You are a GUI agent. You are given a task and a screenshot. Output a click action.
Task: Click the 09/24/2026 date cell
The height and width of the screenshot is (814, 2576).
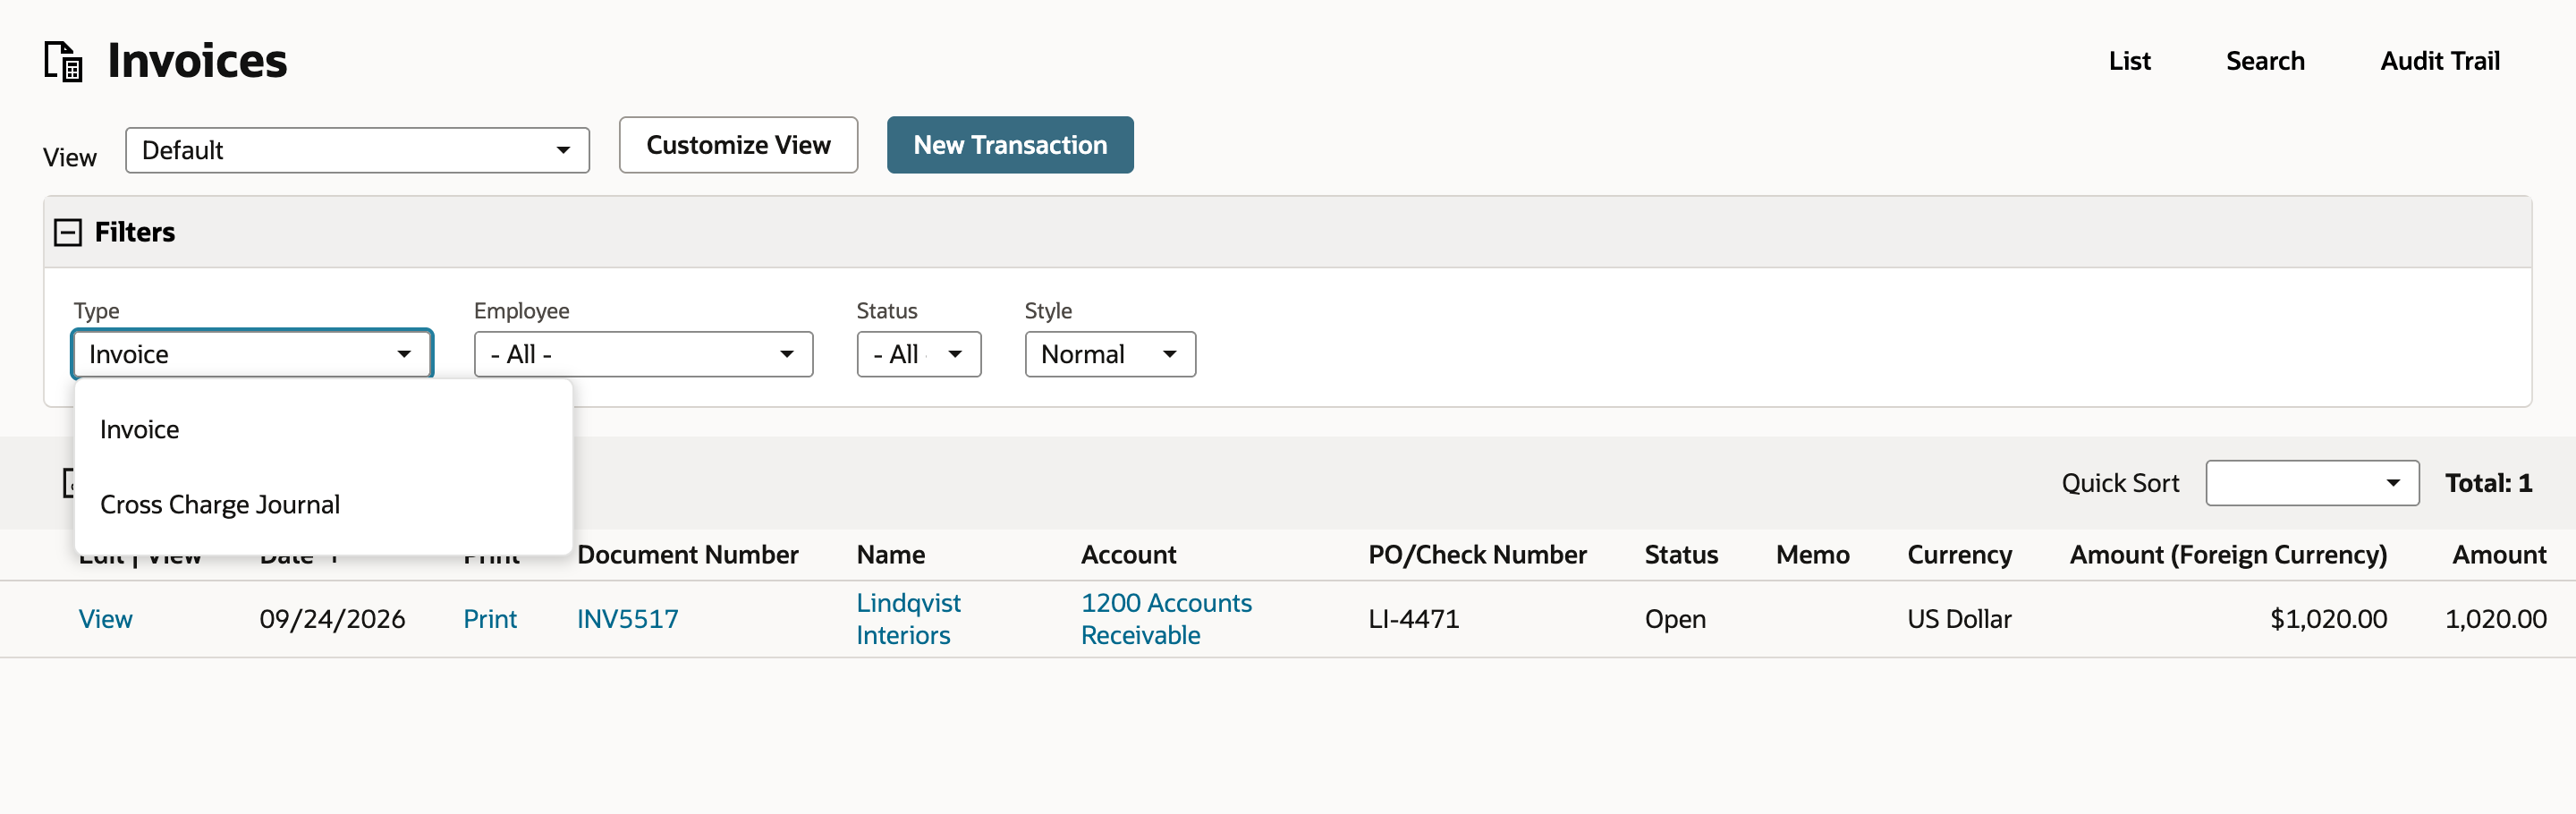click(332, 619)
